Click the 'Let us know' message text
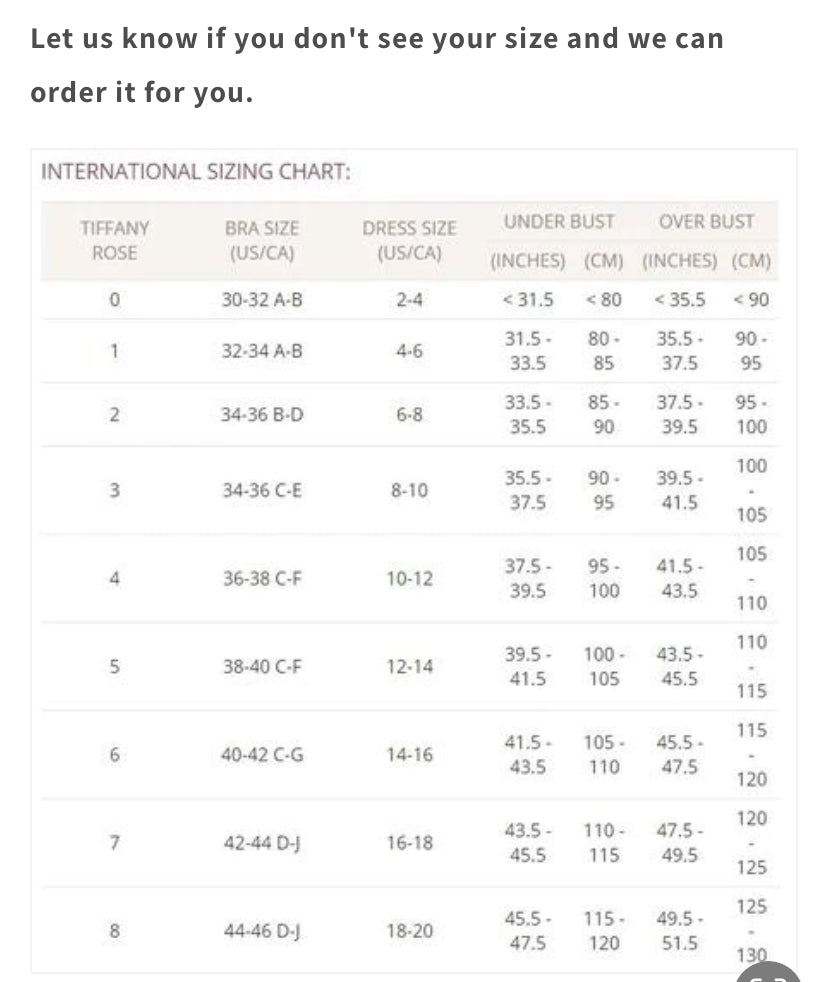The image size is (828, 982). [376, 65]
